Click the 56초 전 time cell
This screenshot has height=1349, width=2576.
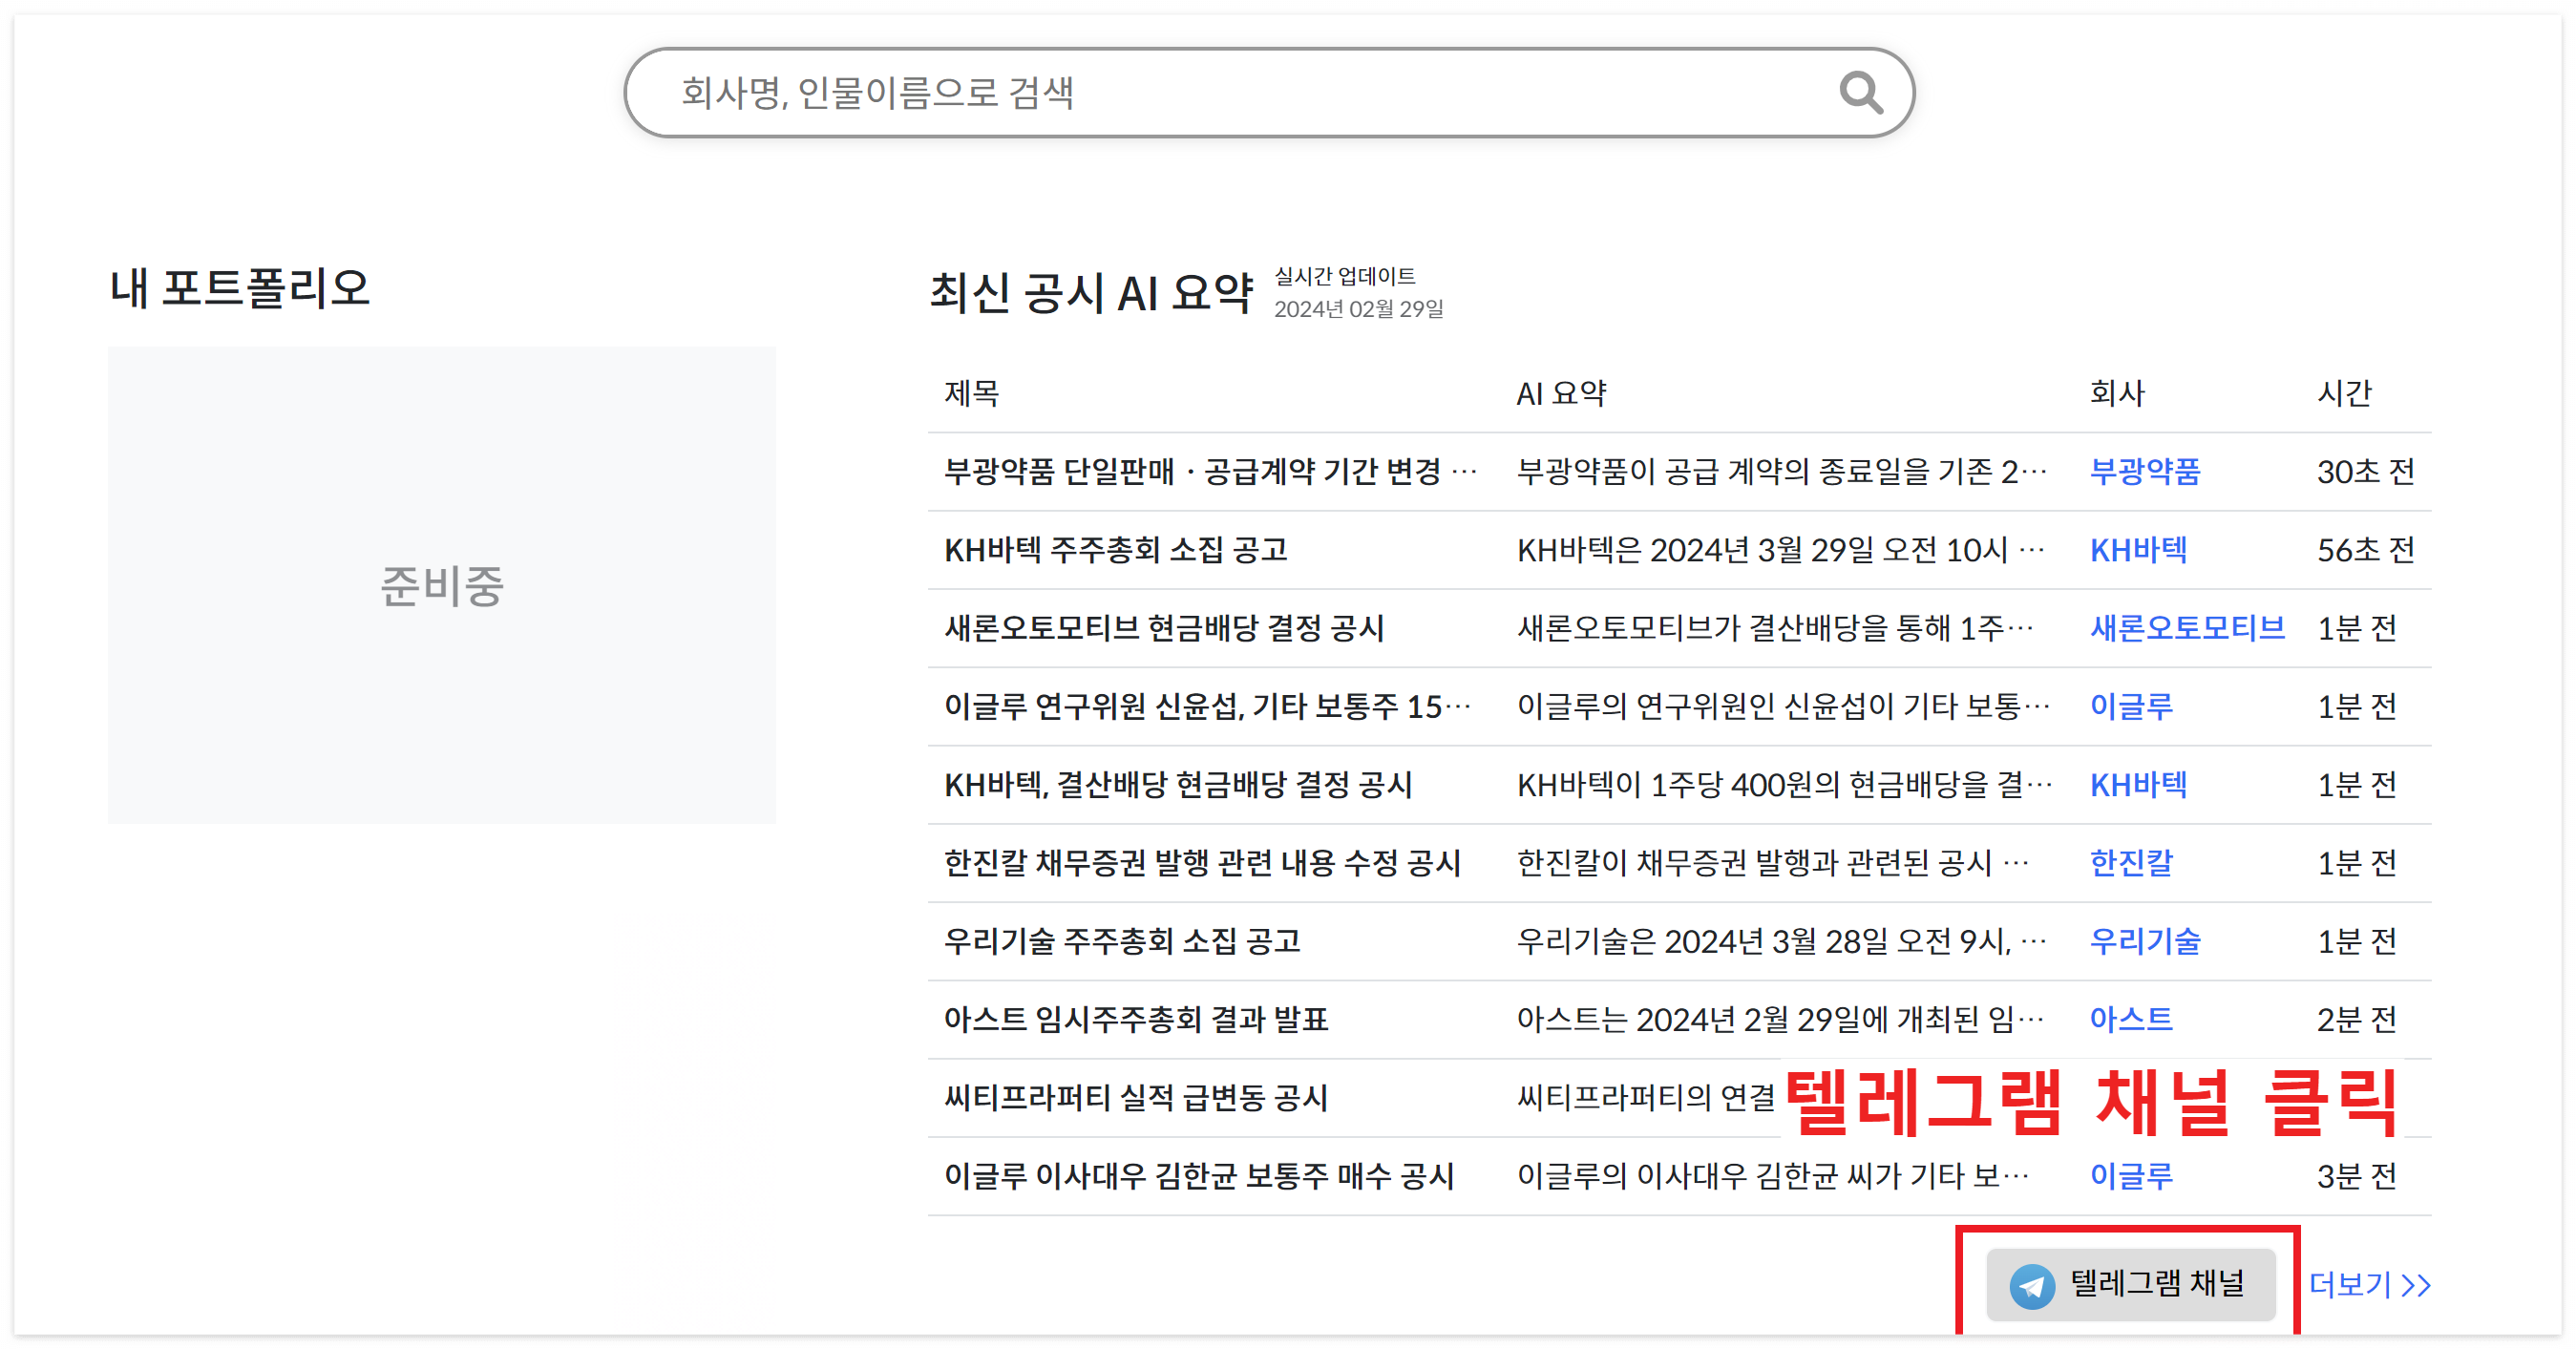click(x=2366, y=549)
